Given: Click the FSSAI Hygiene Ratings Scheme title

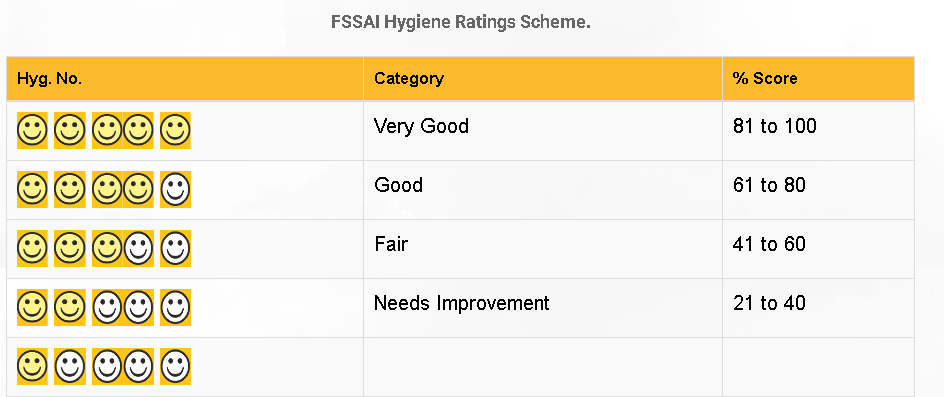Looking at the screenshot, I should (x=461, y=23).
